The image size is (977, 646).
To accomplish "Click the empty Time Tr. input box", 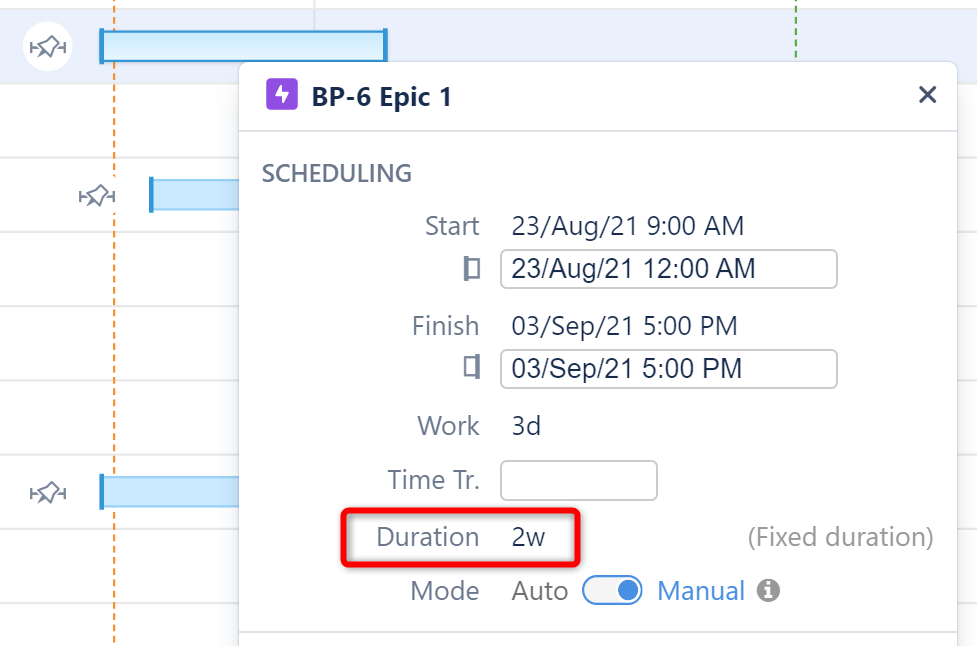I will tap(578, 480).
